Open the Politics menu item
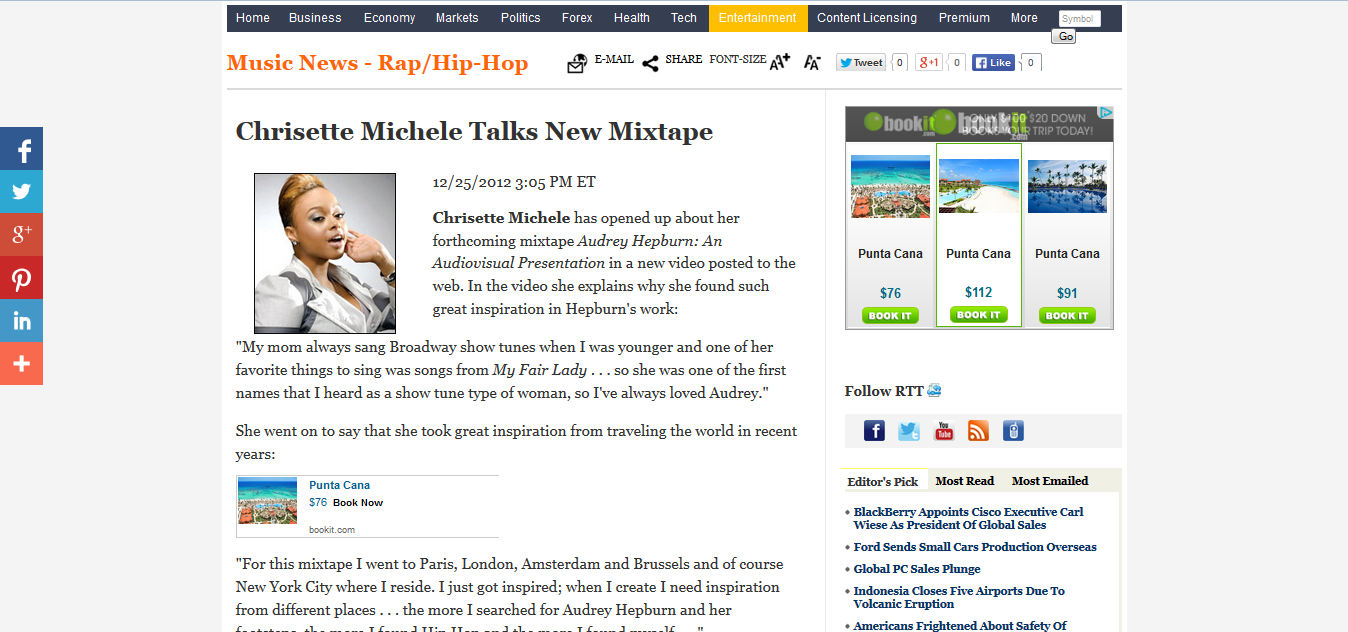The width and height of the screenshot is (1348, 632). click(521, 18)
